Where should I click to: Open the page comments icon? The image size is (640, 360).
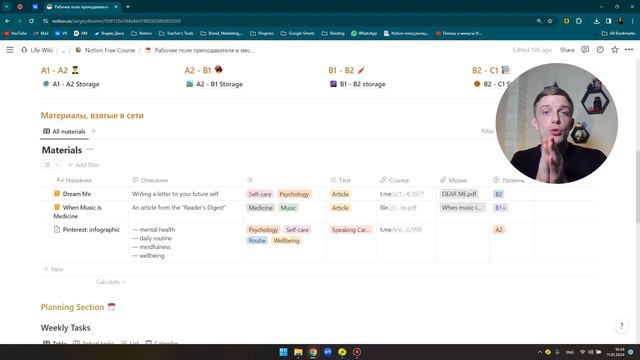pos(585,49)
